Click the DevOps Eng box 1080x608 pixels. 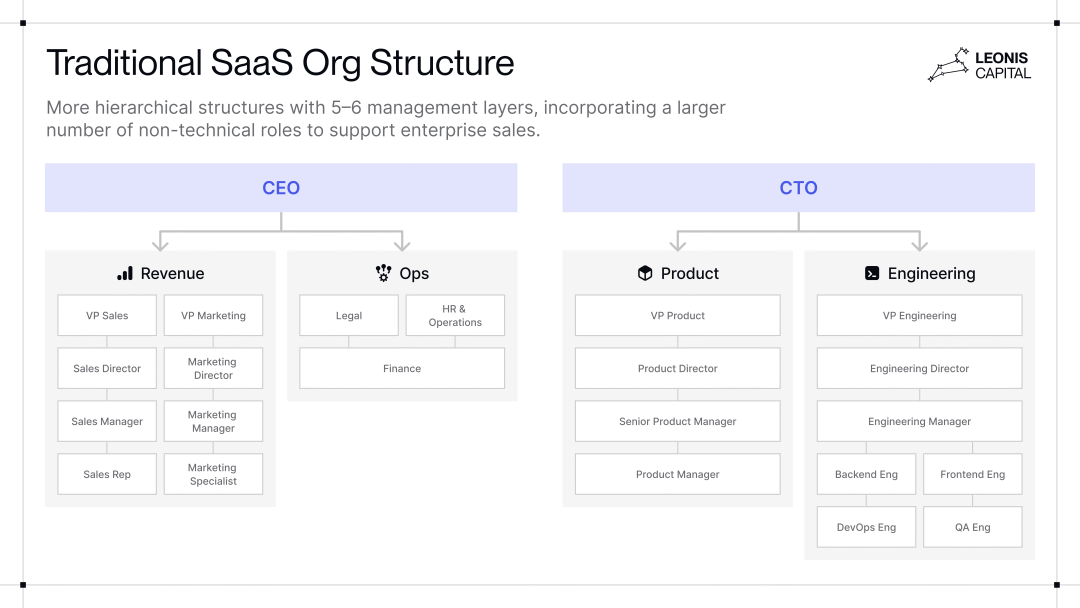click(x=866, y=527)
